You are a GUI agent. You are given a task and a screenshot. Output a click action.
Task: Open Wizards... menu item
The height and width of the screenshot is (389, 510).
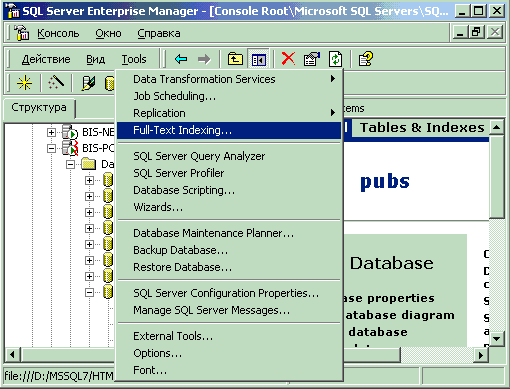[229, 207]
